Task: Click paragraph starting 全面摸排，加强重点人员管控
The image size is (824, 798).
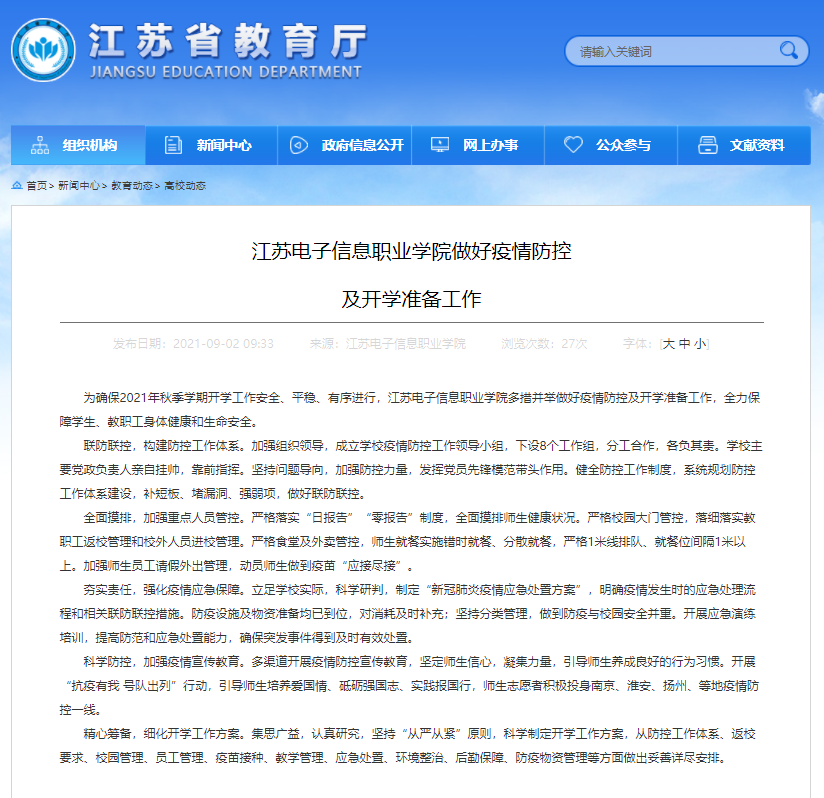Action: pos(407,542)
